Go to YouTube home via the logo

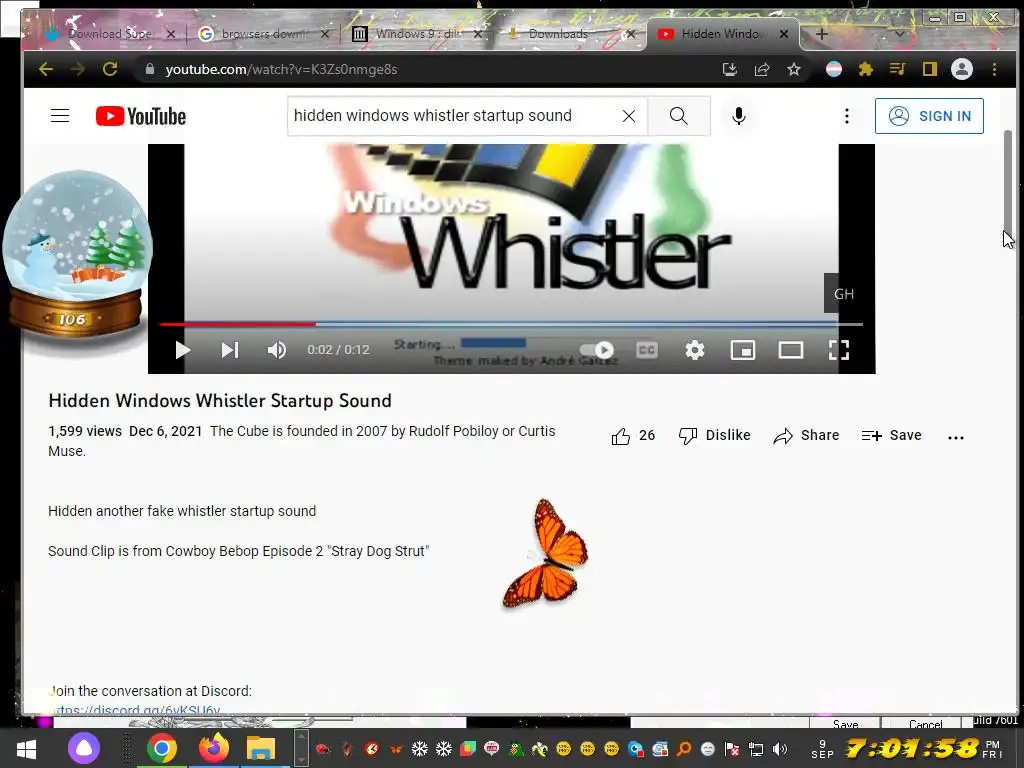(140, 116)
